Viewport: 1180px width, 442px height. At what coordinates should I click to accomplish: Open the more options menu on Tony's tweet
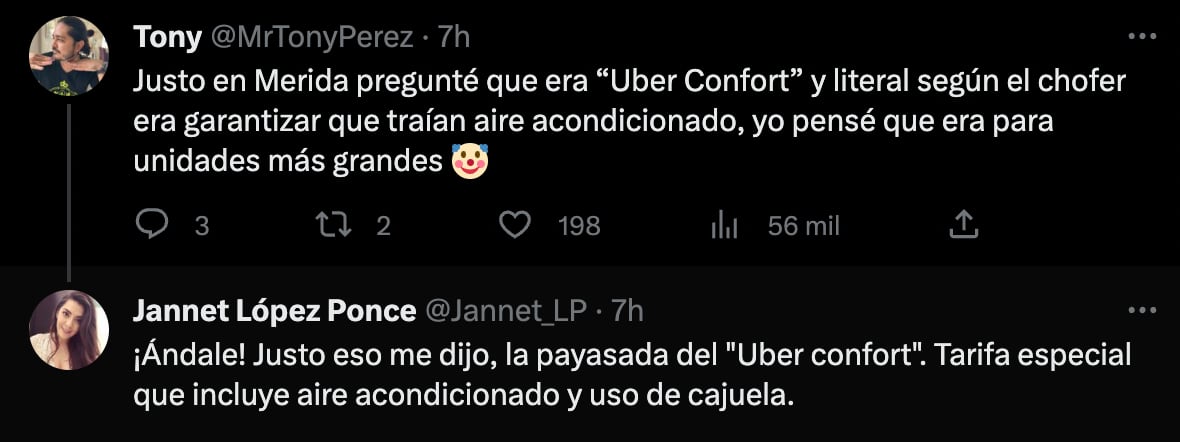point(1142,36)
